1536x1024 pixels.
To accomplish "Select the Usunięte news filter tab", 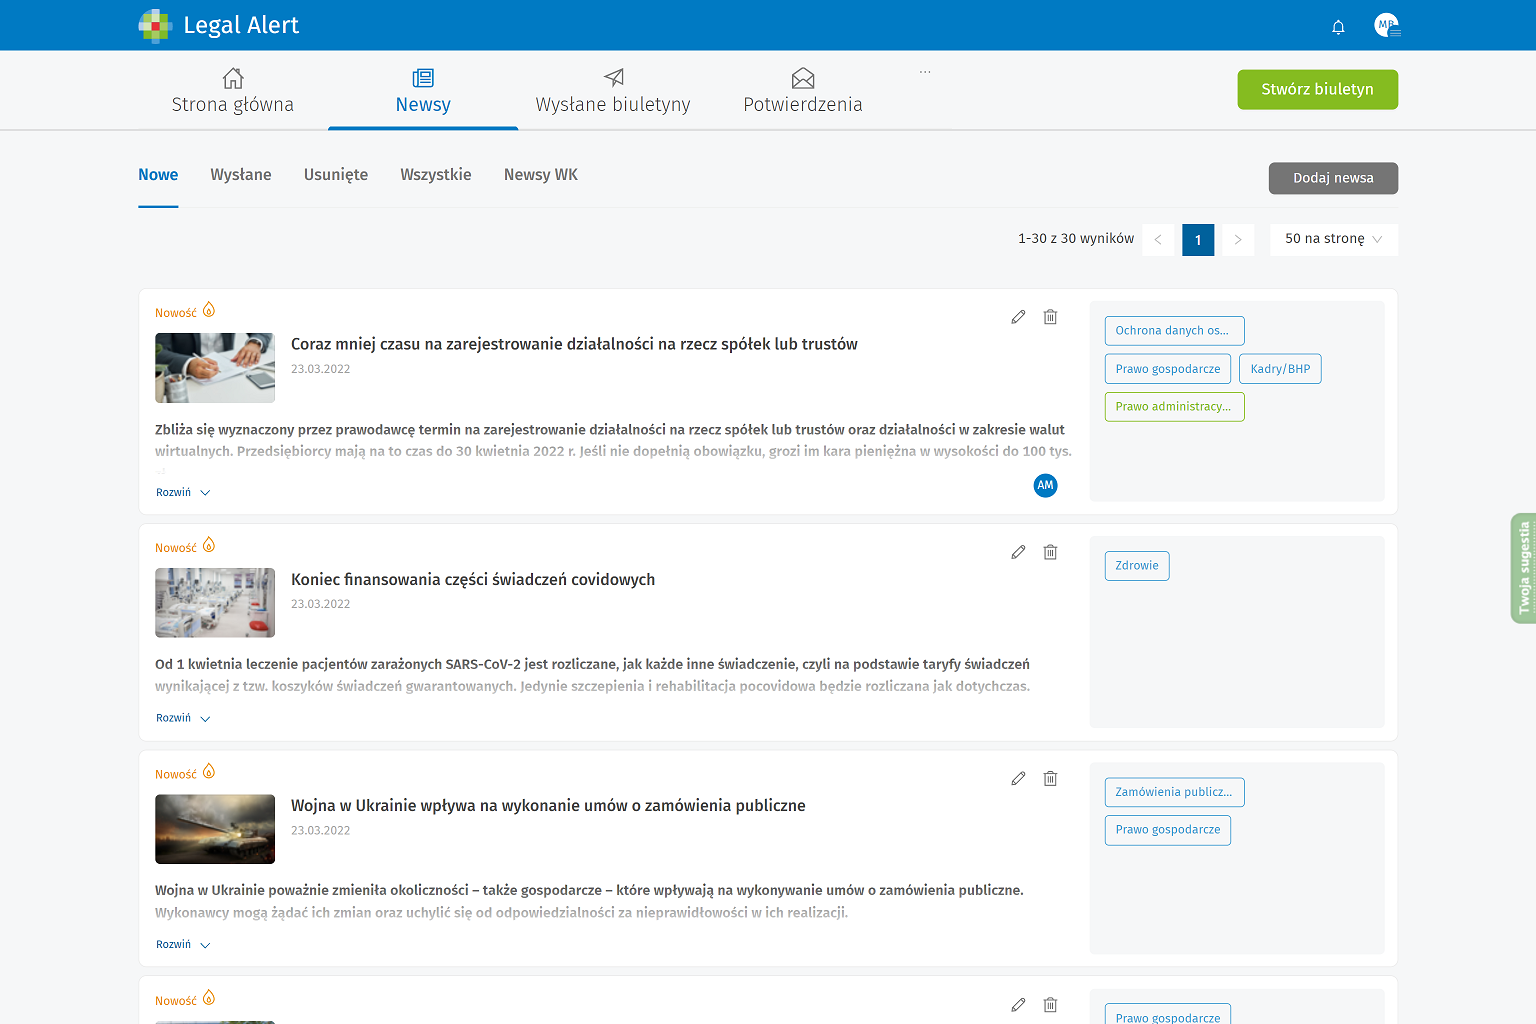I will 336,175.
